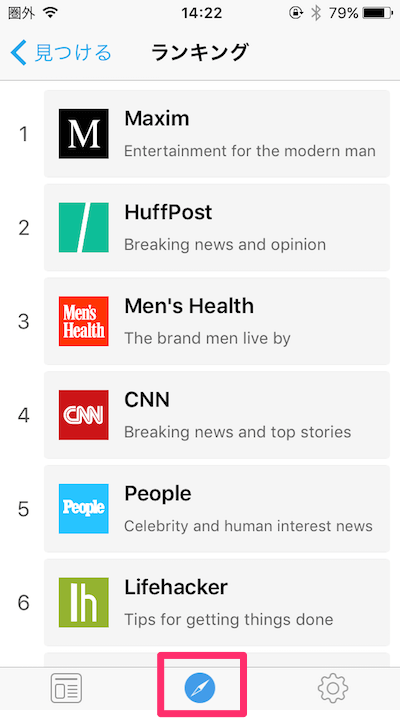
Task: Select Lifehacker tips entry
Action: pyautogui.click(x=217, y=603)
